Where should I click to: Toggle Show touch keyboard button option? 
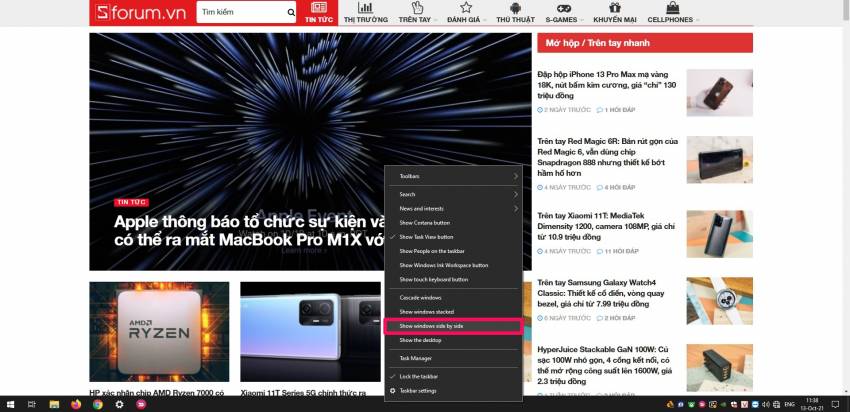tap(453, 279)
